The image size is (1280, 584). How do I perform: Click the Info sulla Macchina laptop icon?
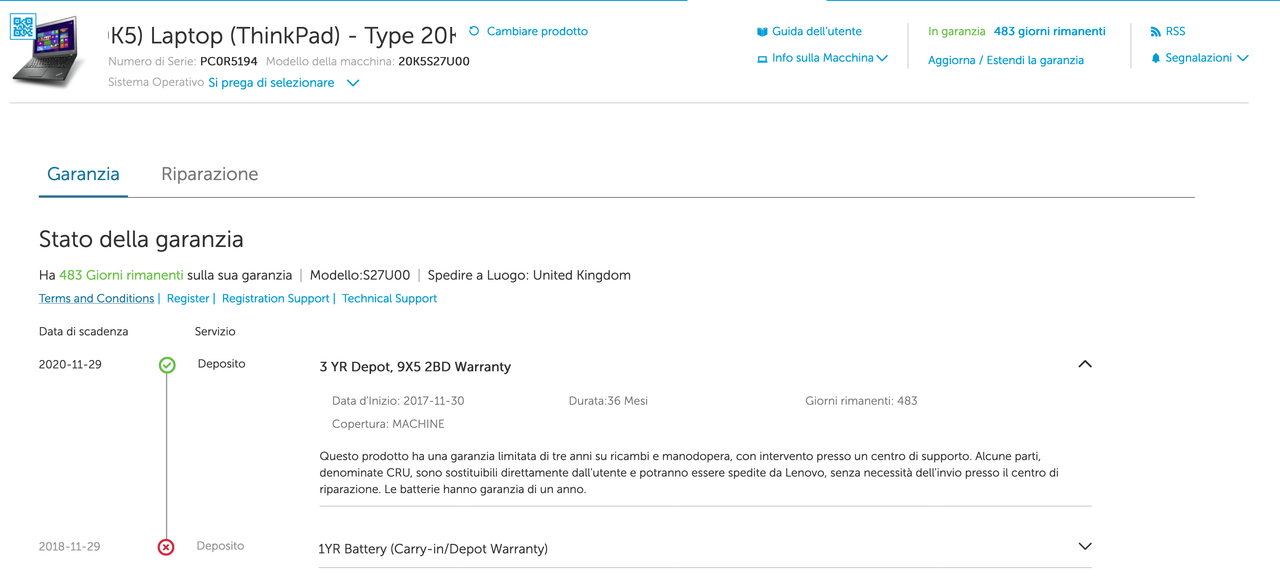(x=762, y=59)
